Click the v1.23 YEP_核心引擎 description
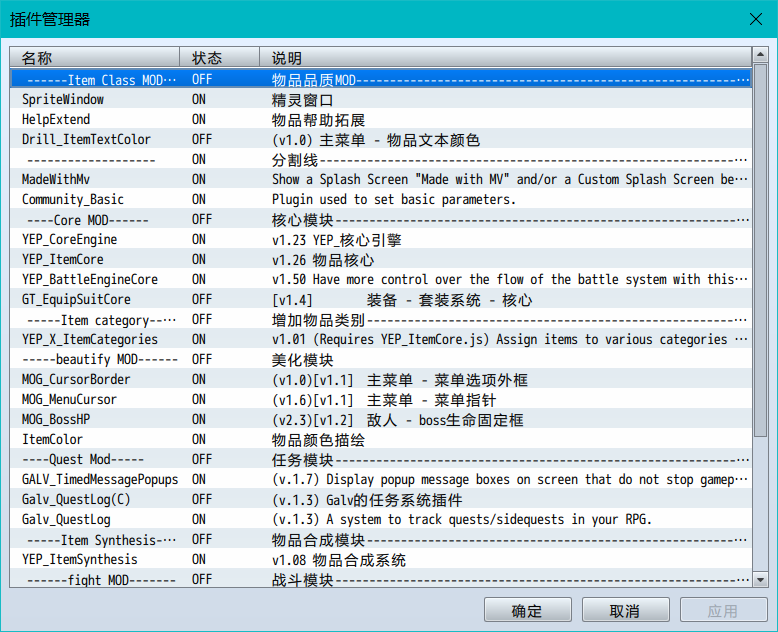Screen dimensions: 778x632 (336, 240)
